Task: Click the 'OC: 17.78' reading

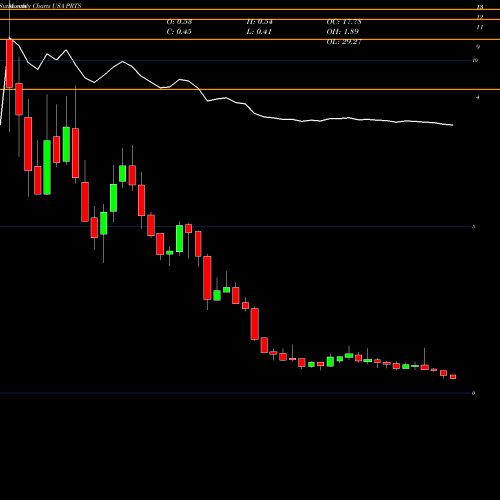Action: pos(344,22)
